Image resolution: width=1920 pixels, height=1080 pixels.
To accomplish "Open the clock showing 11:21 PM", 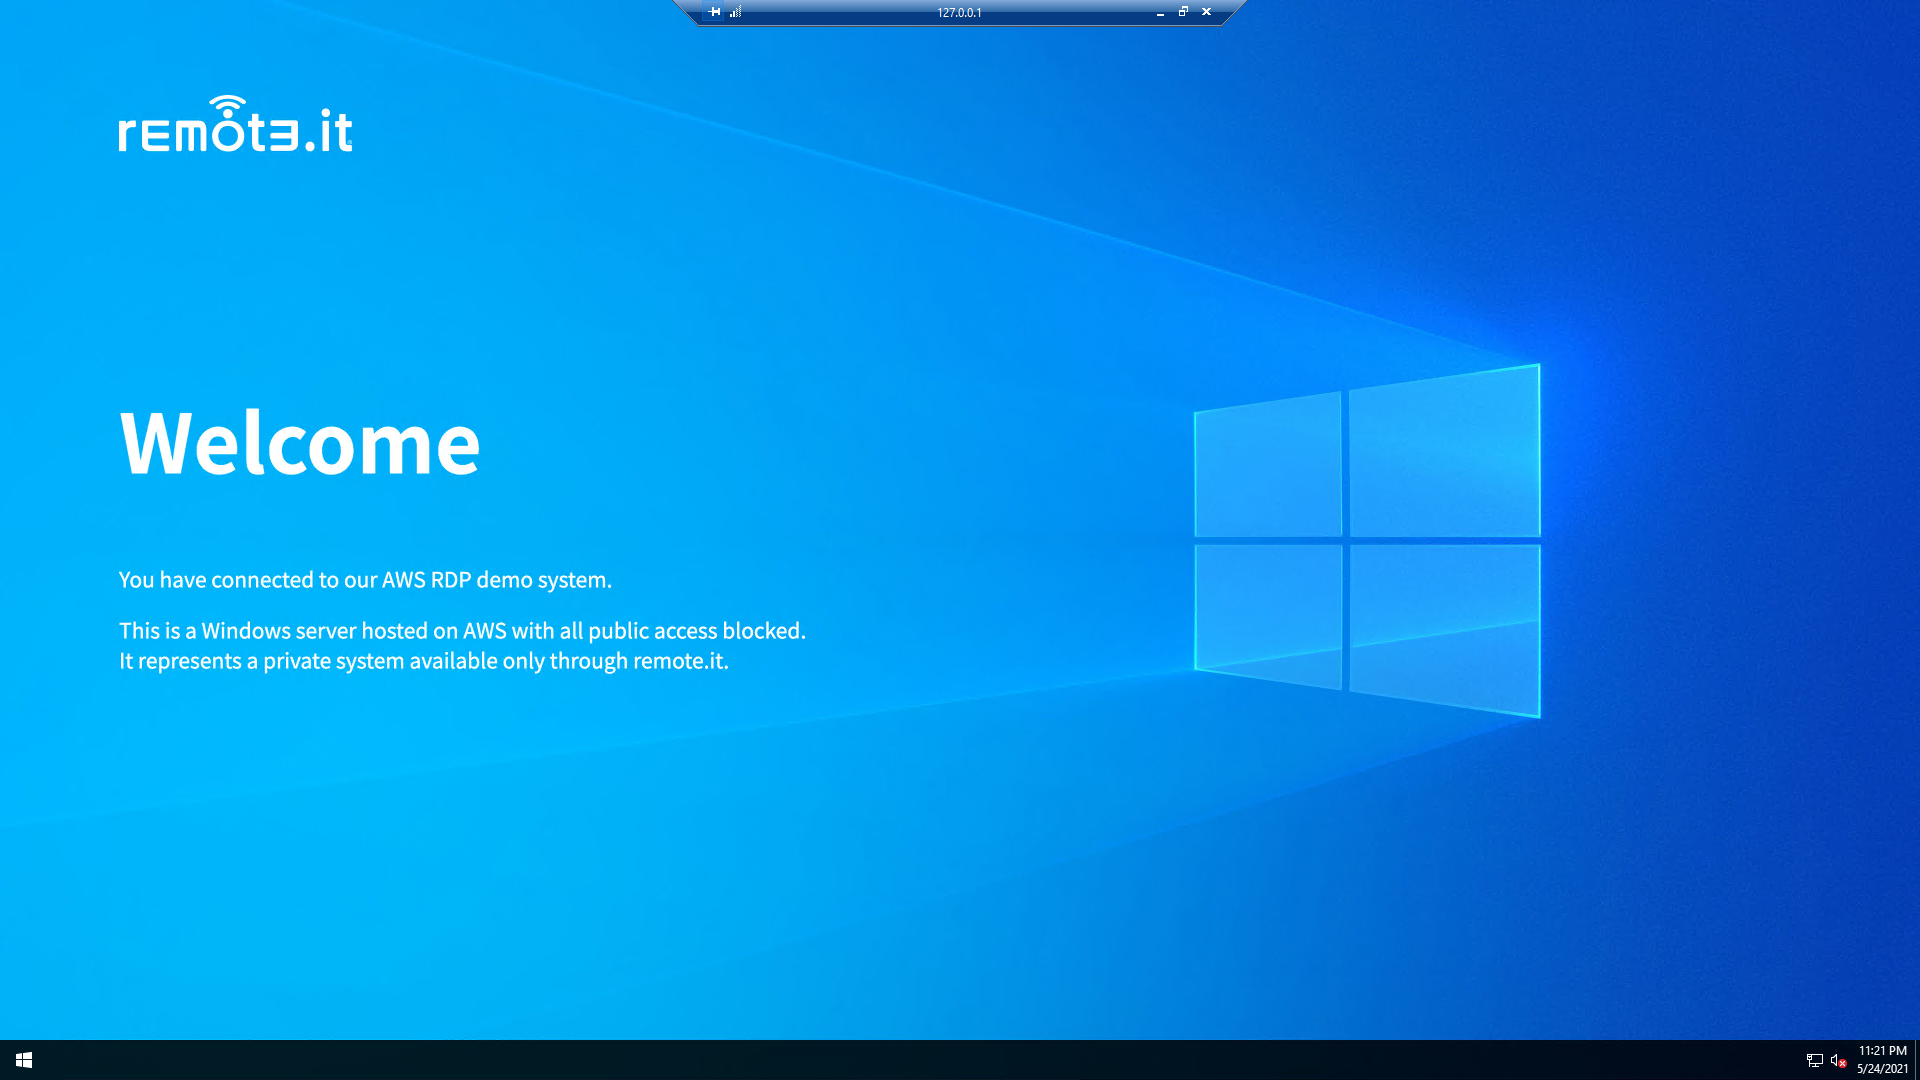I will tap(1882, 1060).
